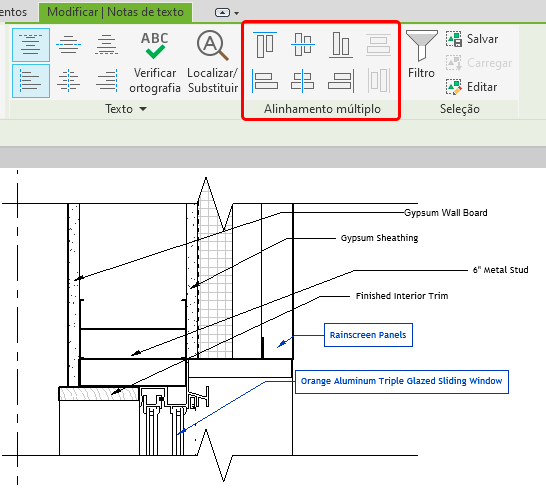Align selected notes to horizontal center
This screenshot has width=546, height=490.
303,81
